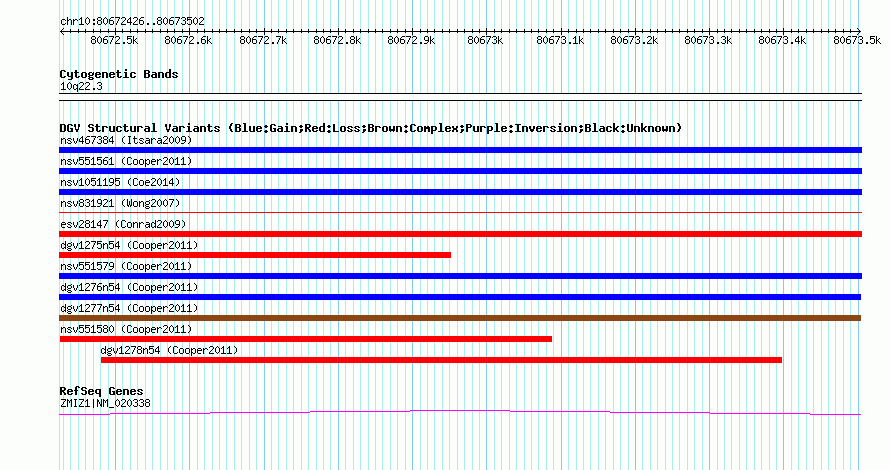Open the dgv1275n54 (Cooper2011) label
Image resolution: width=890 pixels, height=470 pixels.
tap(129, 245)
